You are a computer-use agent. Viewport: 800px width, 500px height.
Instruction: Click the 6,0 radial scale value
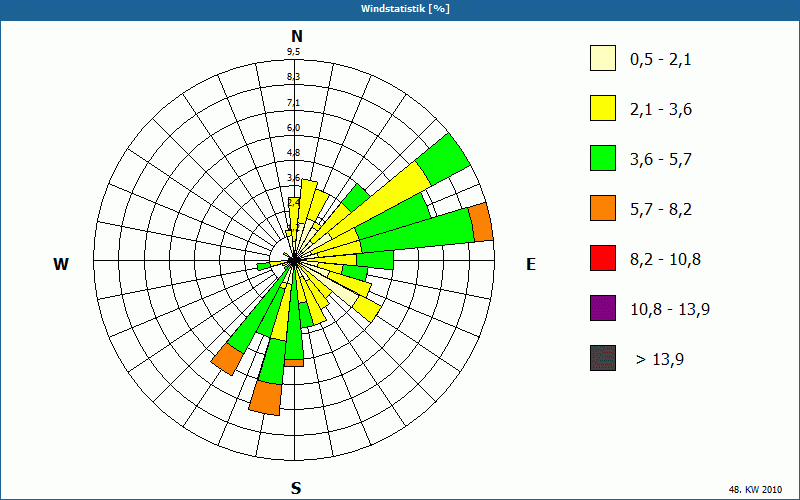293,128
